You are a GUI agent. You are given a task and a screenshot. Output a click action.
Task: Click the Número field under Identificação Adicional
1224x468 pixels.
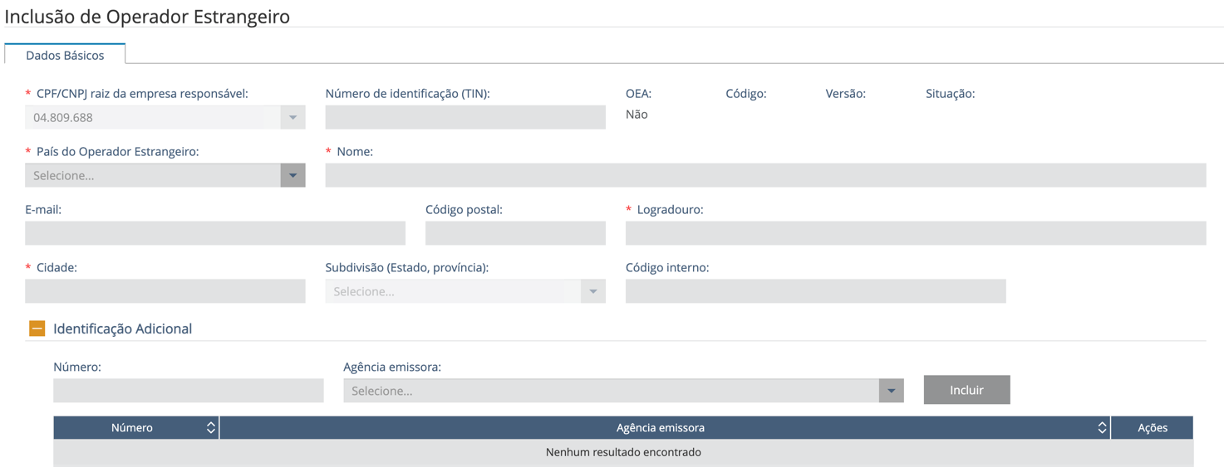(188, 391)
